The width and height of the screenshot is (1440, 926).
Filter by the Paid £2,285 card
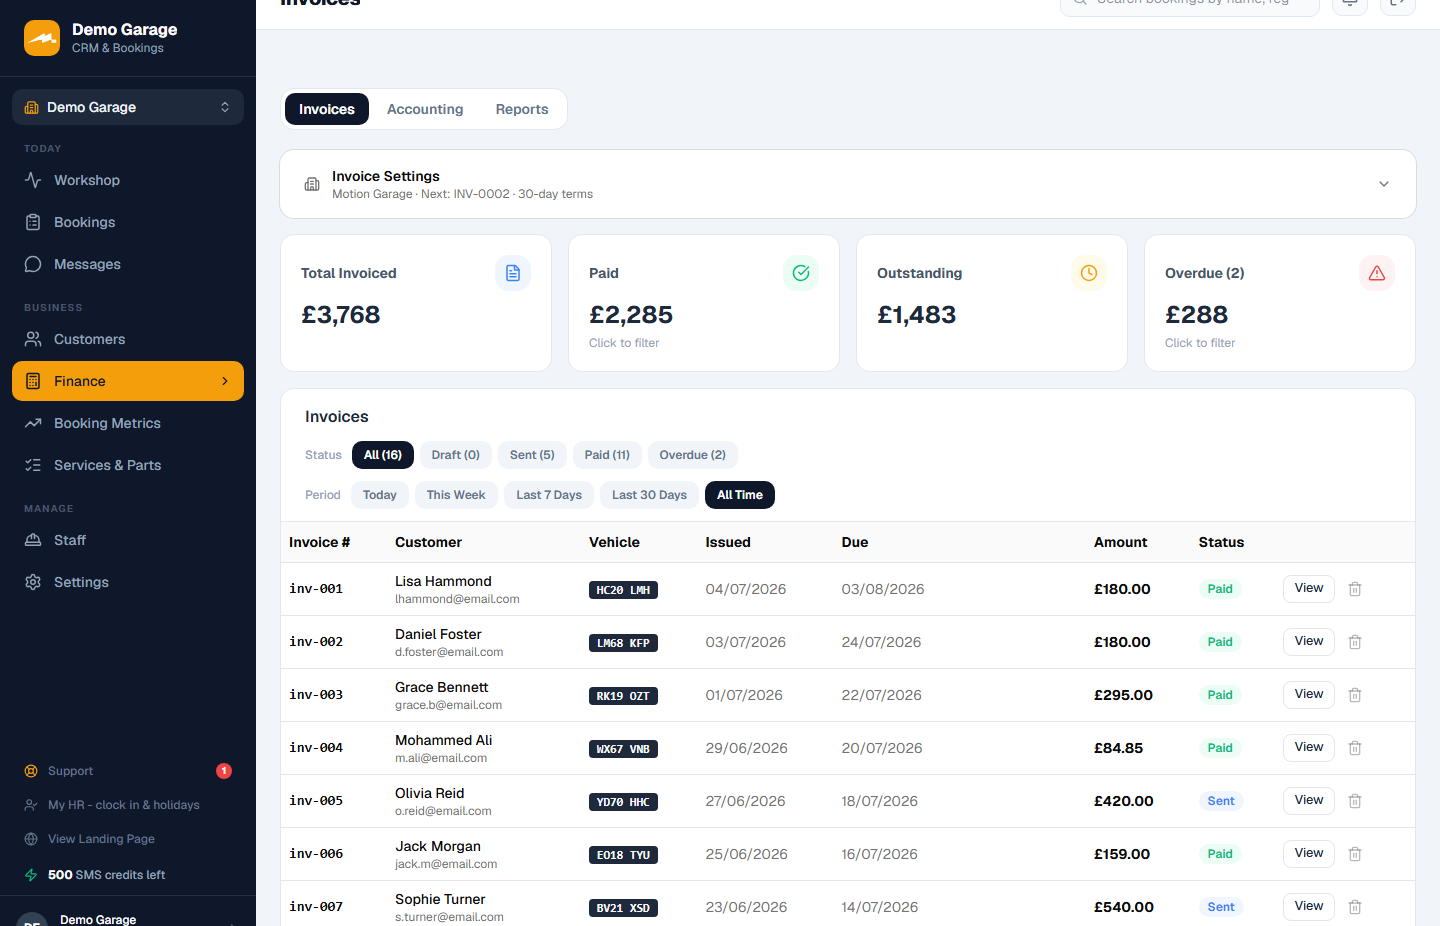pyautogui.click(x=704, y=303)
